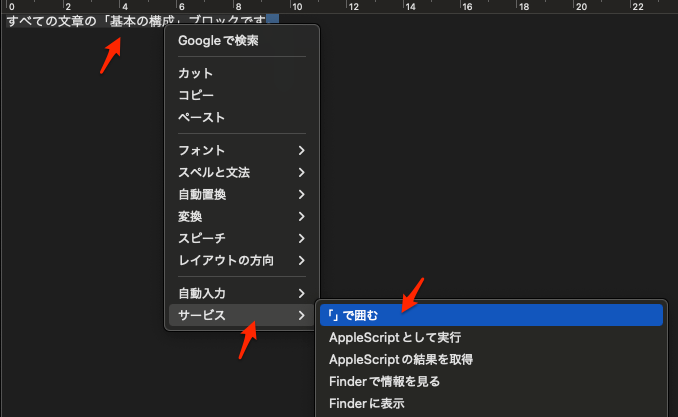Choose 'Googleで検索' in the context menu

pyautogui.click(x=242, y=41)
